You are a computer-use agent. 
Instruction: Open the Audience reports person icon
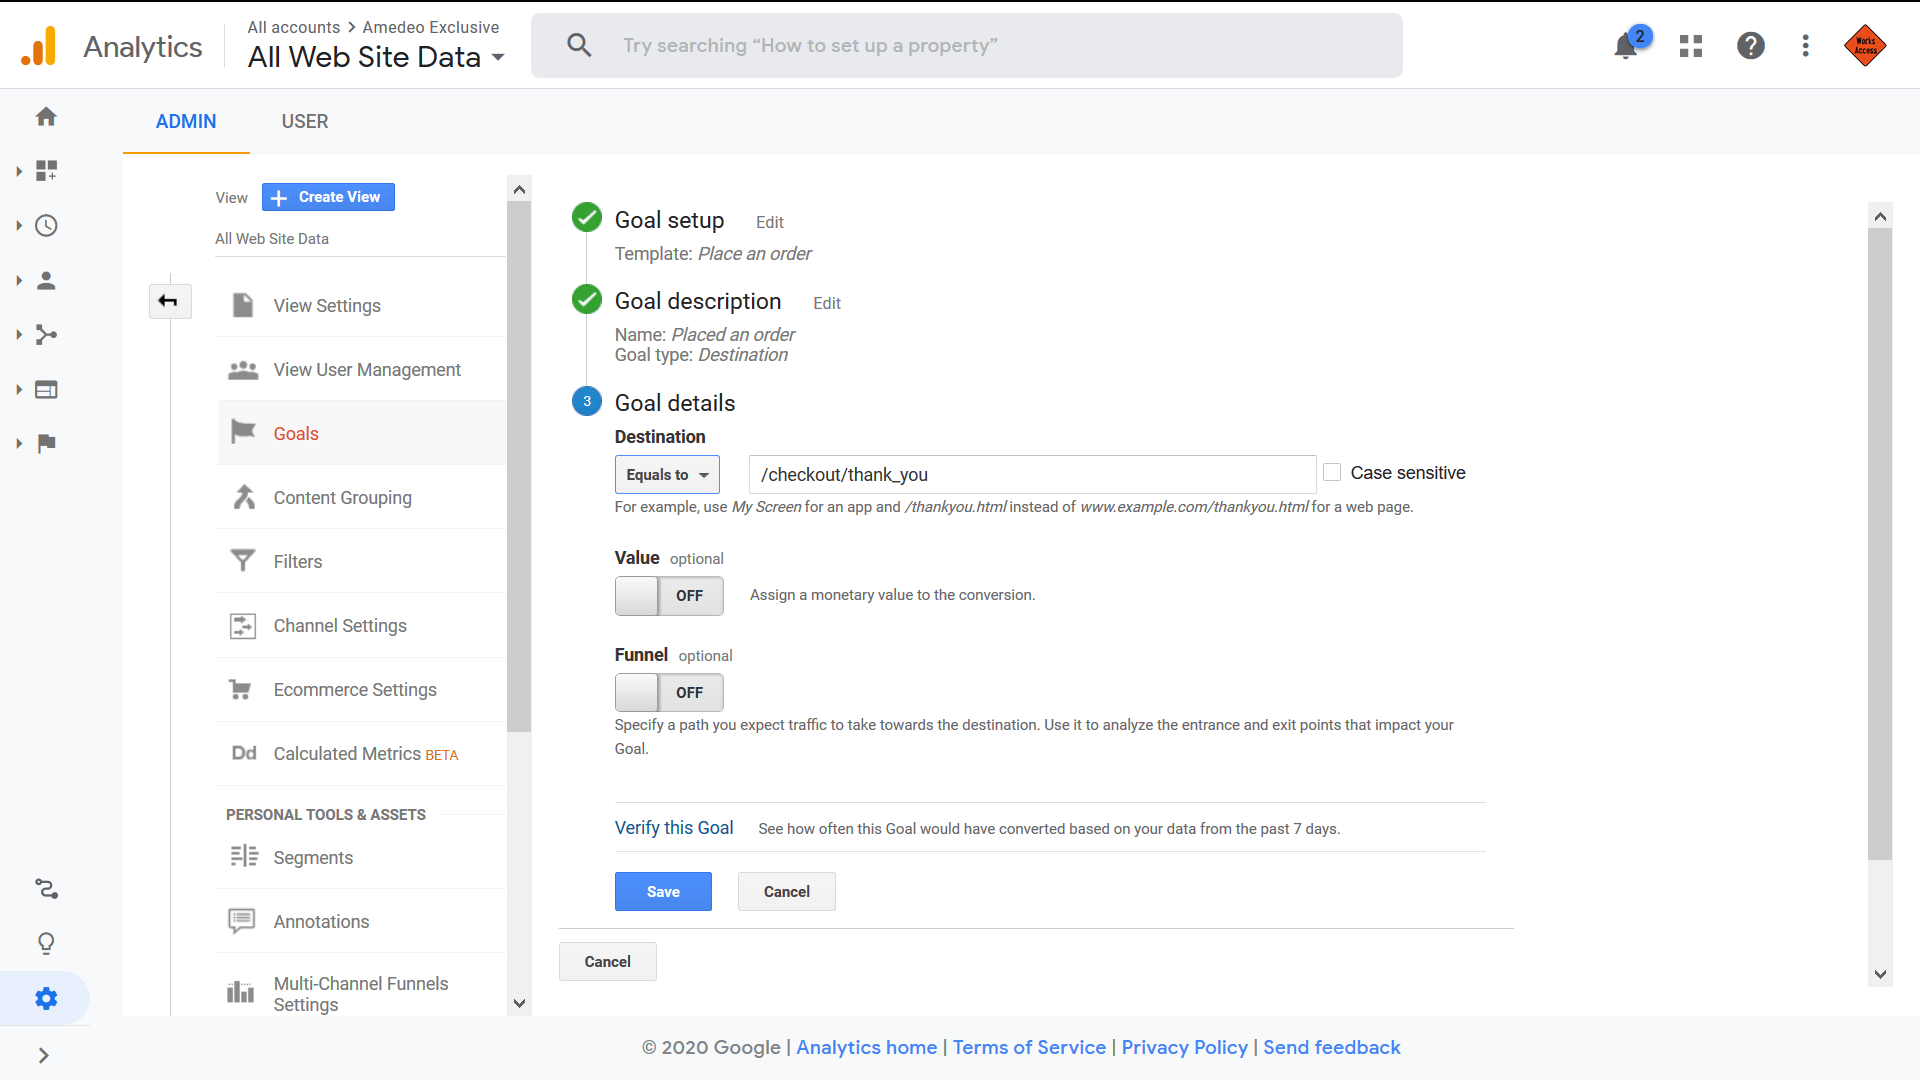46,281
